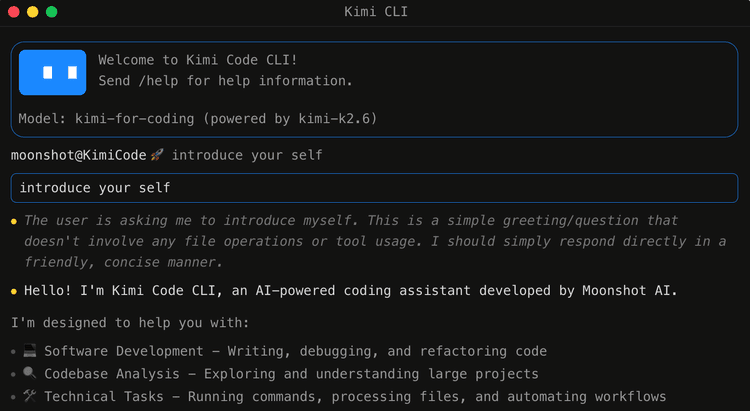This screenshot has height=411, width=750.
Task: Click the yellow bullet before the thinking text
Action: click(14, 221)
